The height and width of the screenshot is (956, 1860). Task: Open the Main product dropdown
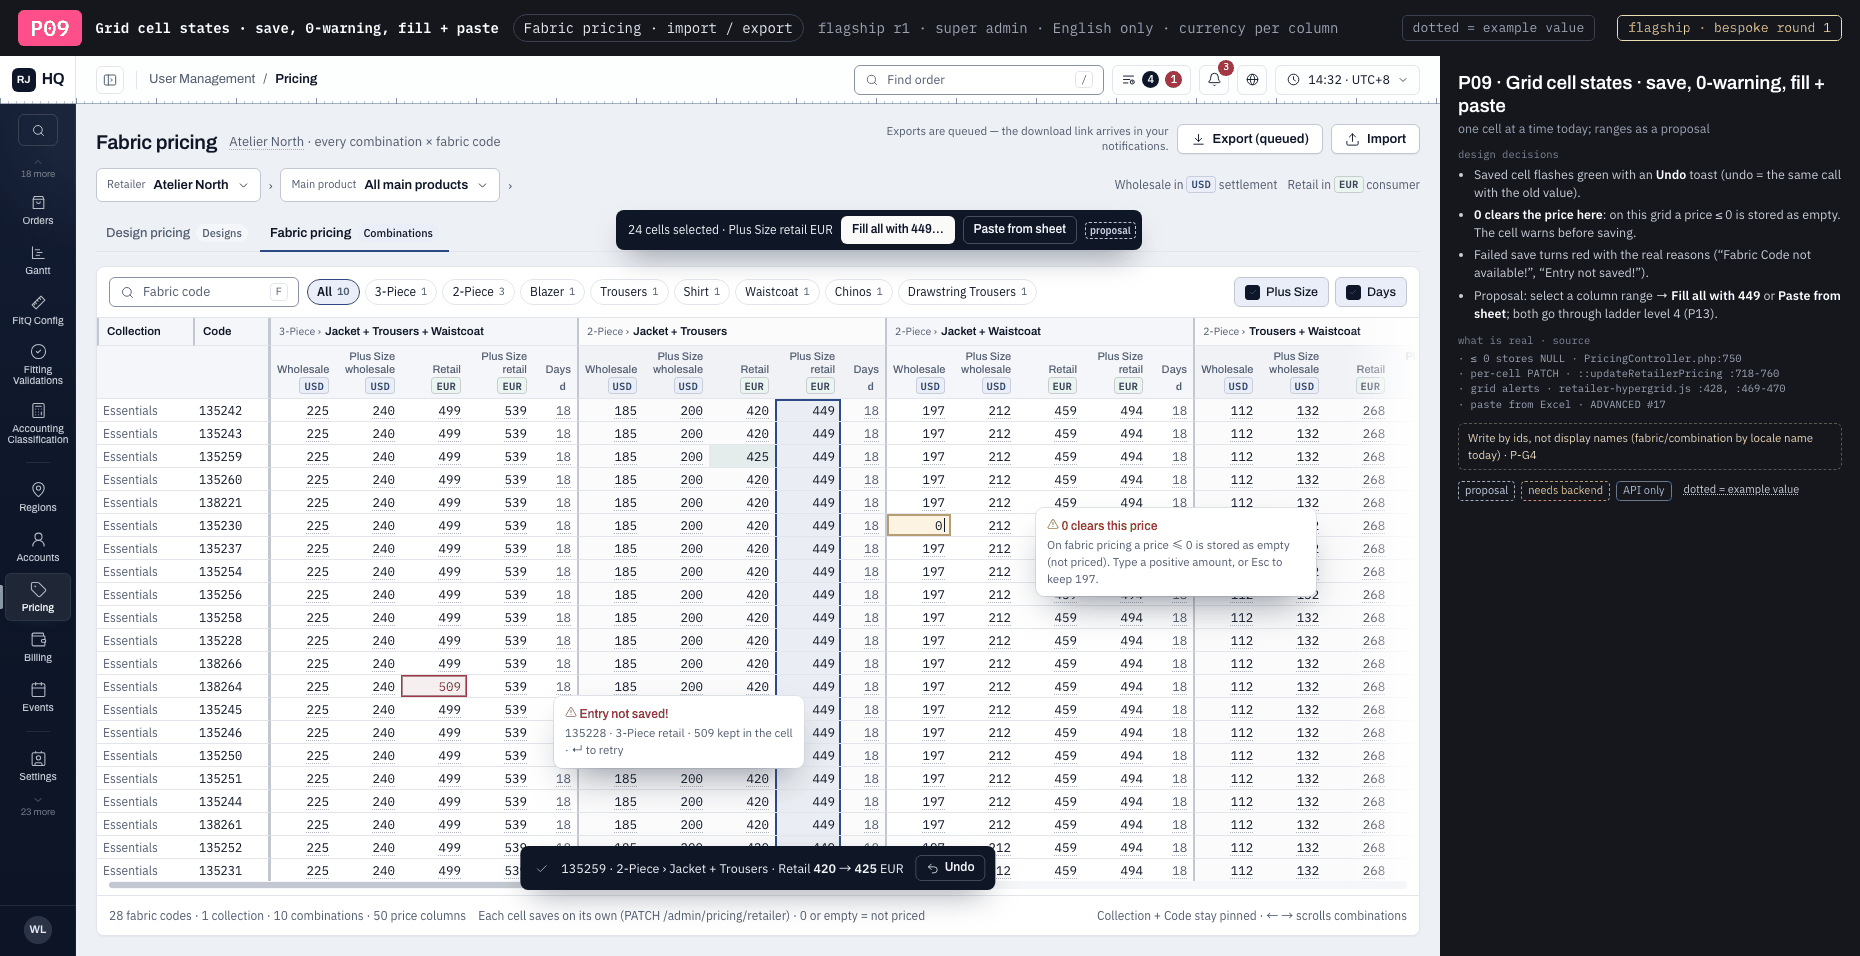[x=390, y=185]
